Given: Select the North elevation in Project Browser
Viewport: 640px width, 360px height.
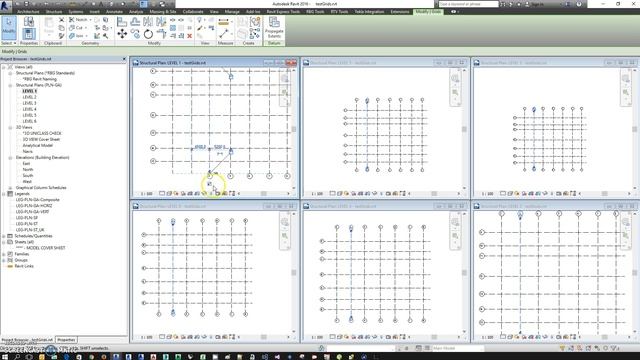Looking at the screenshot, I should pyautogui.click(x=28, y=169).
